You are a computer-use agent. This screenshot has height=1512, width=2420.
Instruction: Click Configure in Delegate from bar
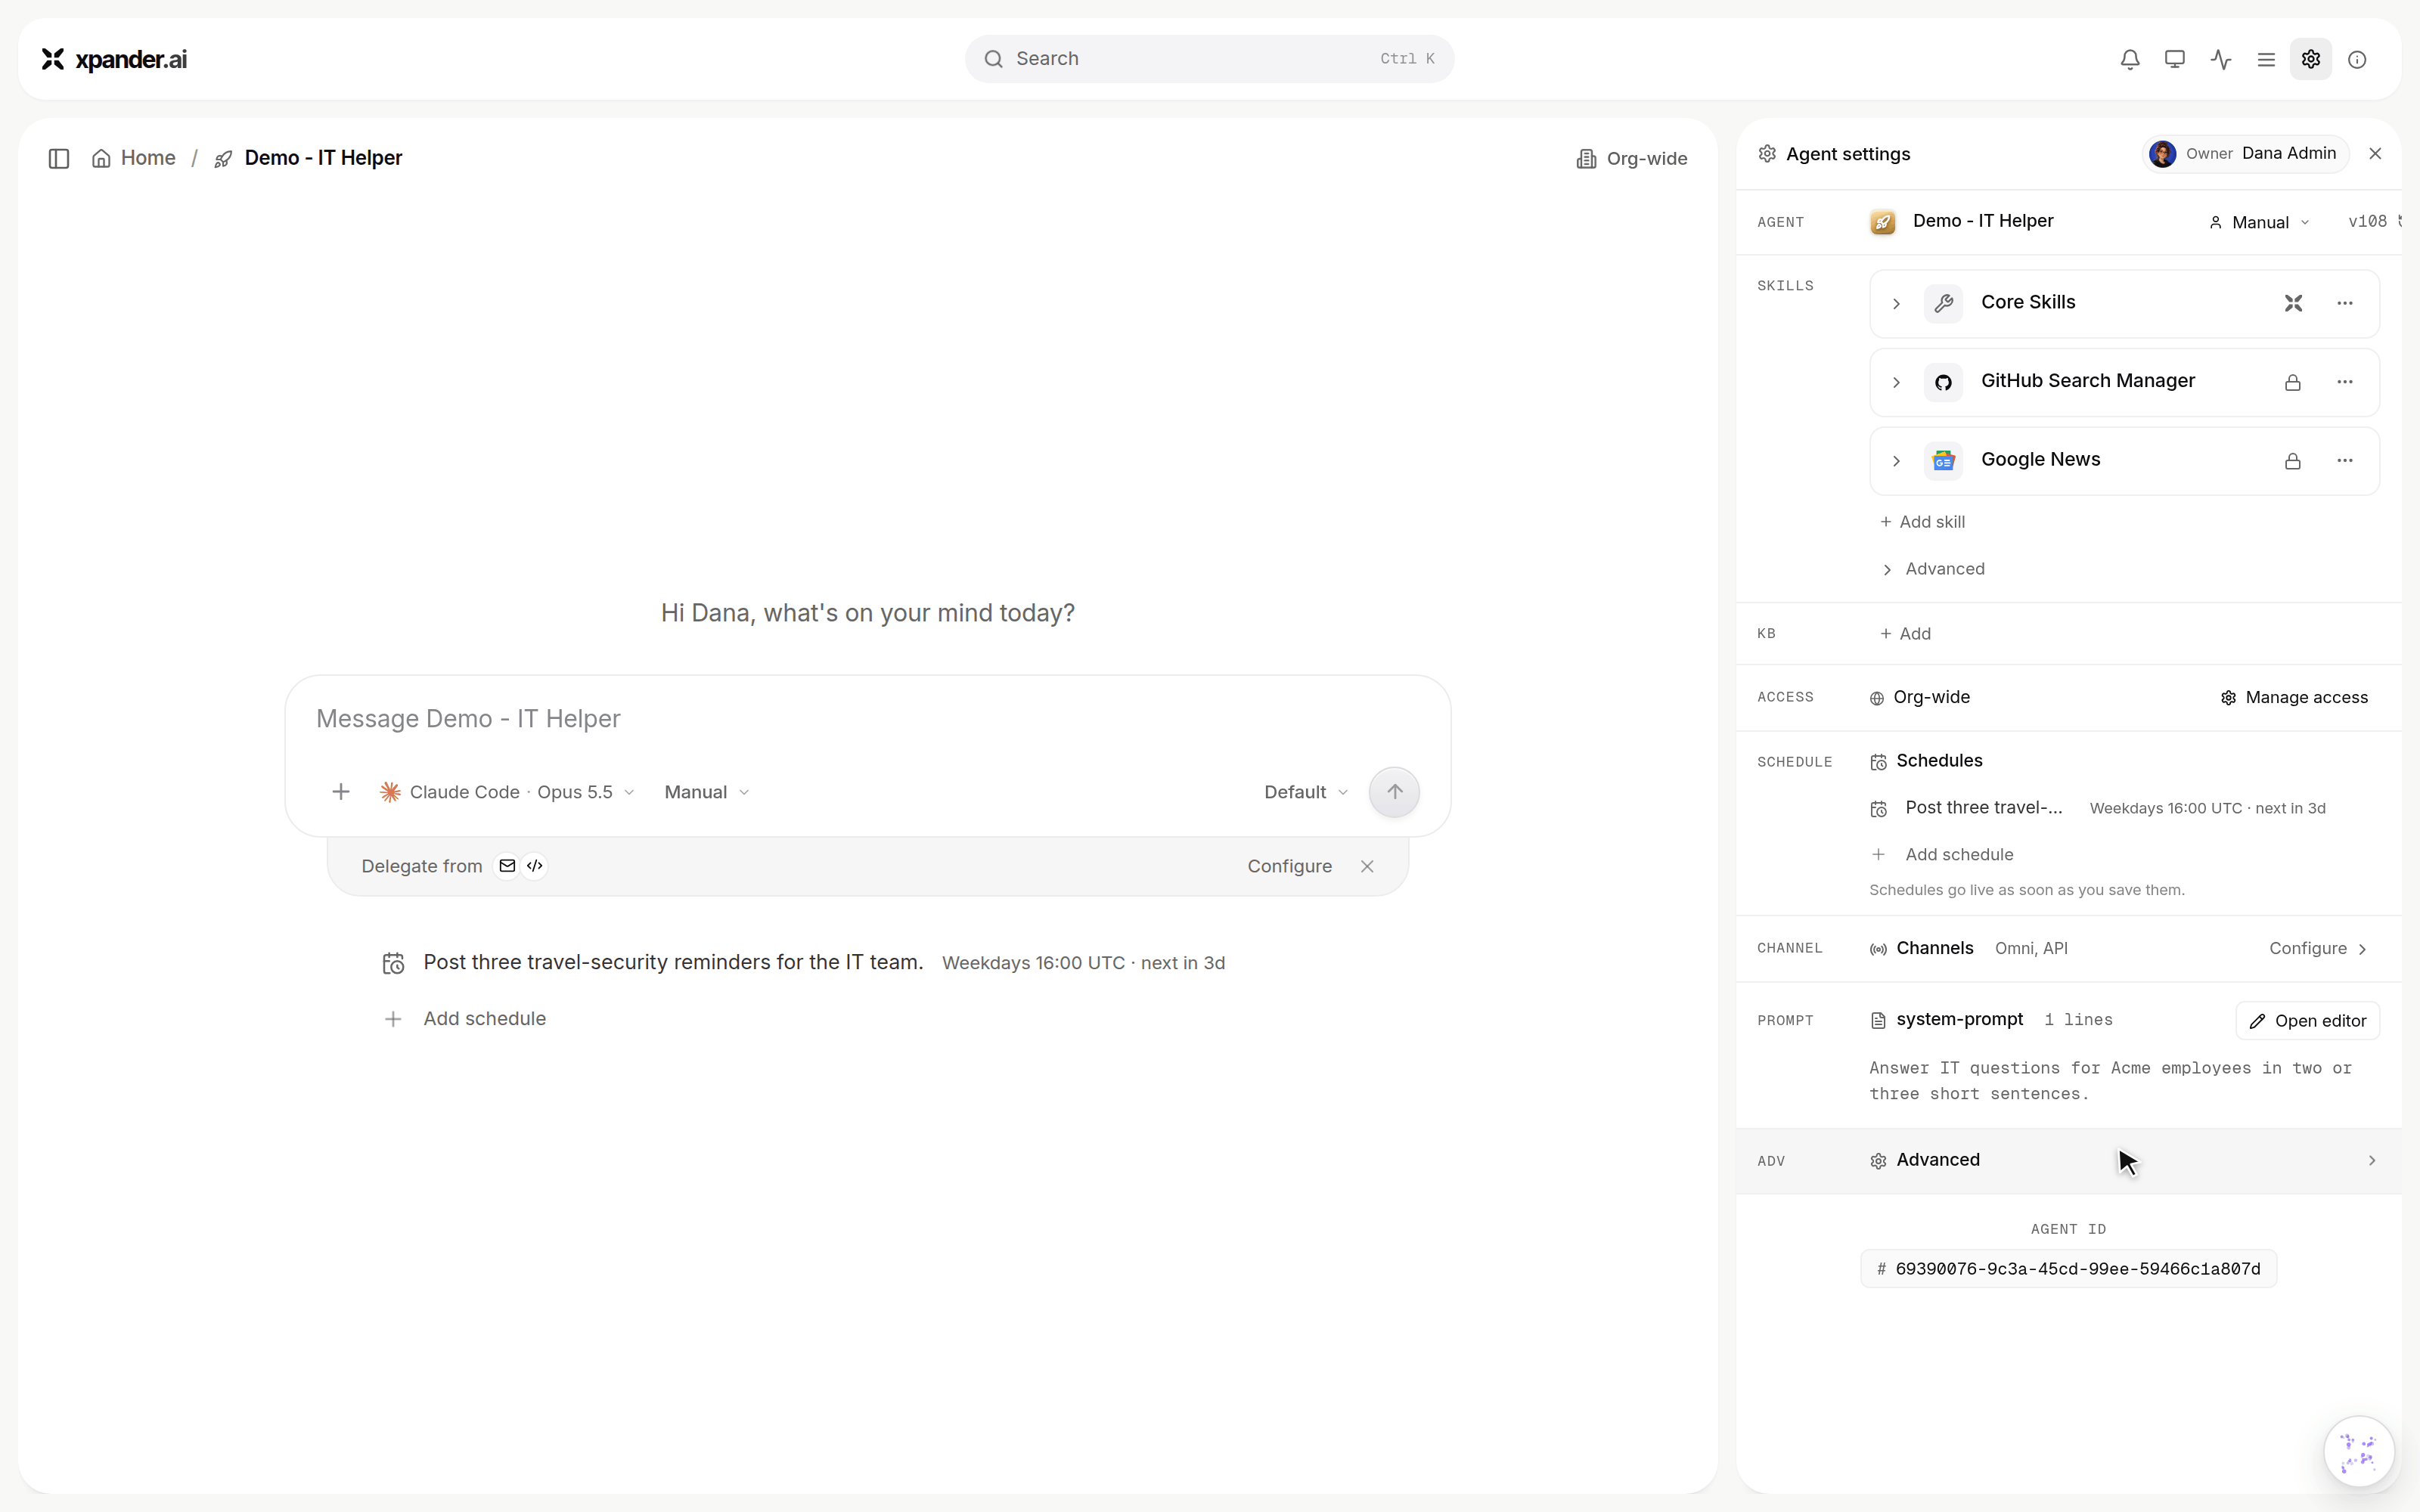[x=1289, y=866]
